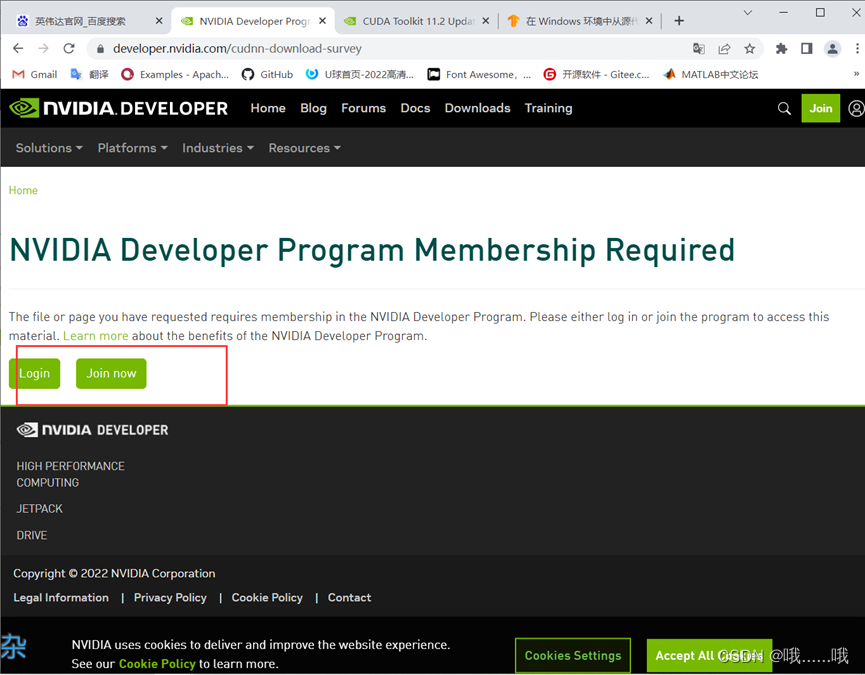Open Cookie Policy link in cookie banner
The height and width of the screenshot is (675, 865).
157,663
